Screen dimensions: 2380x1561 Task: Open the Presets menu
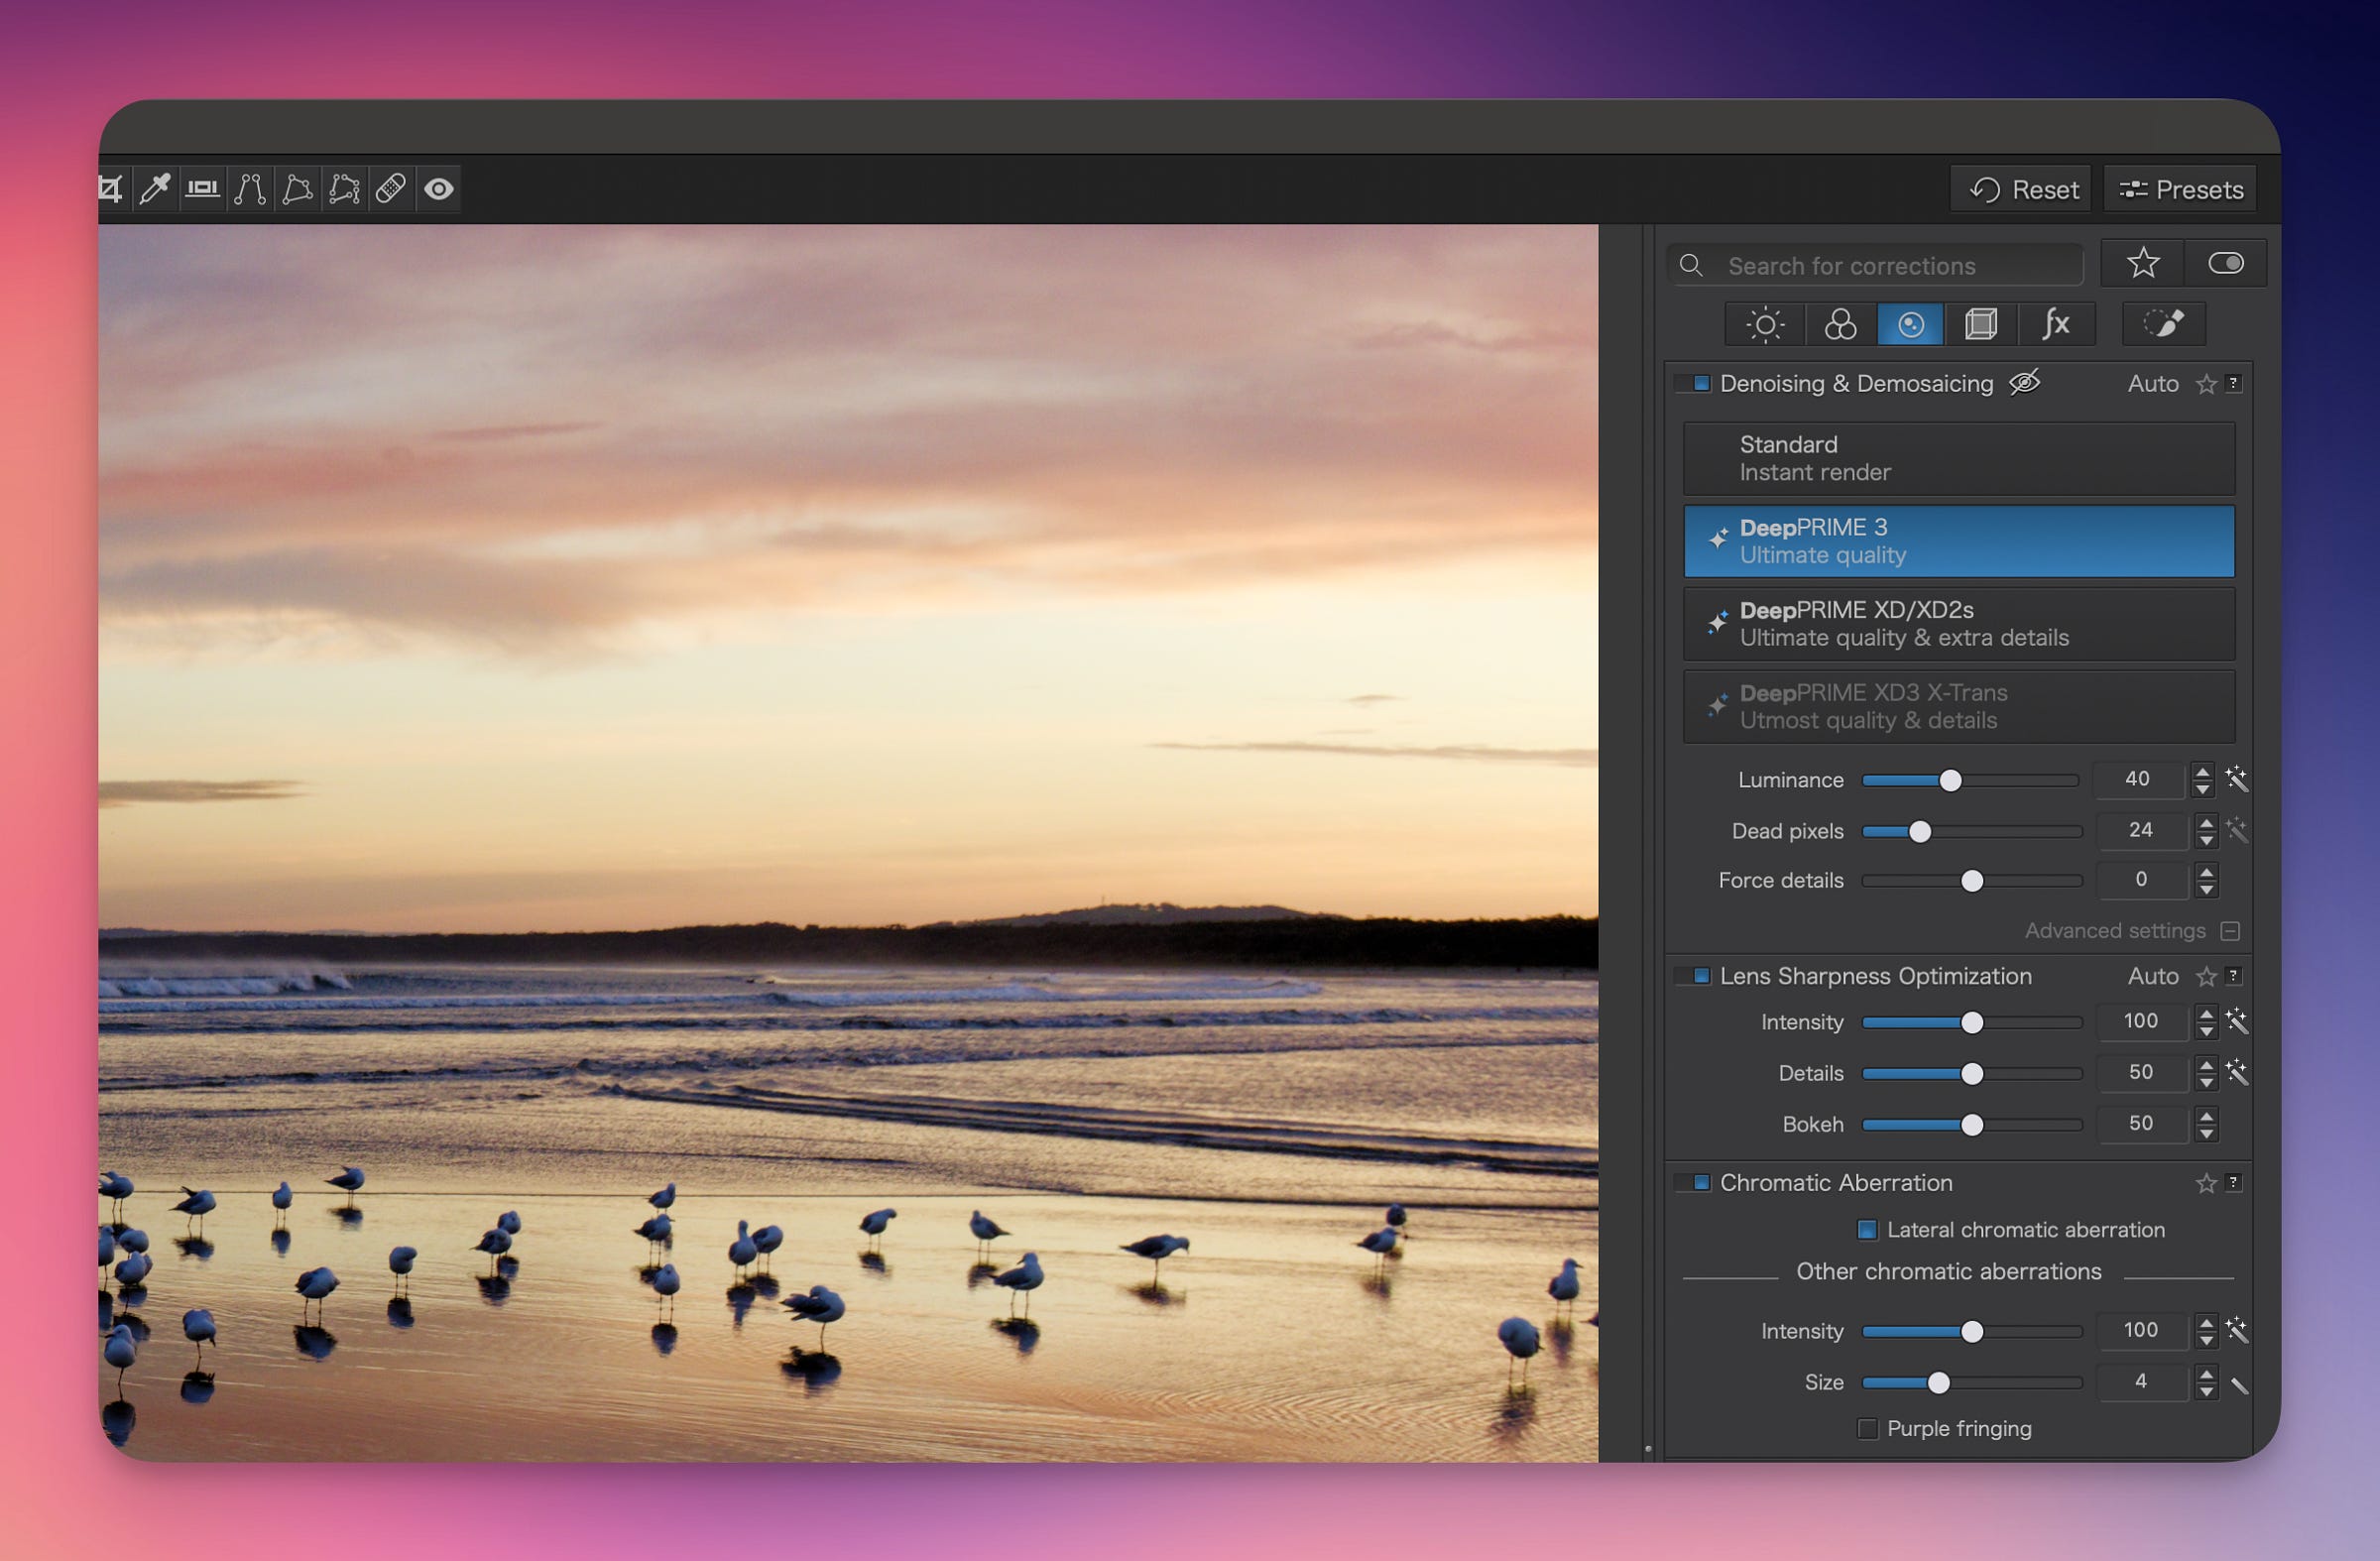tap(2180, 189)
